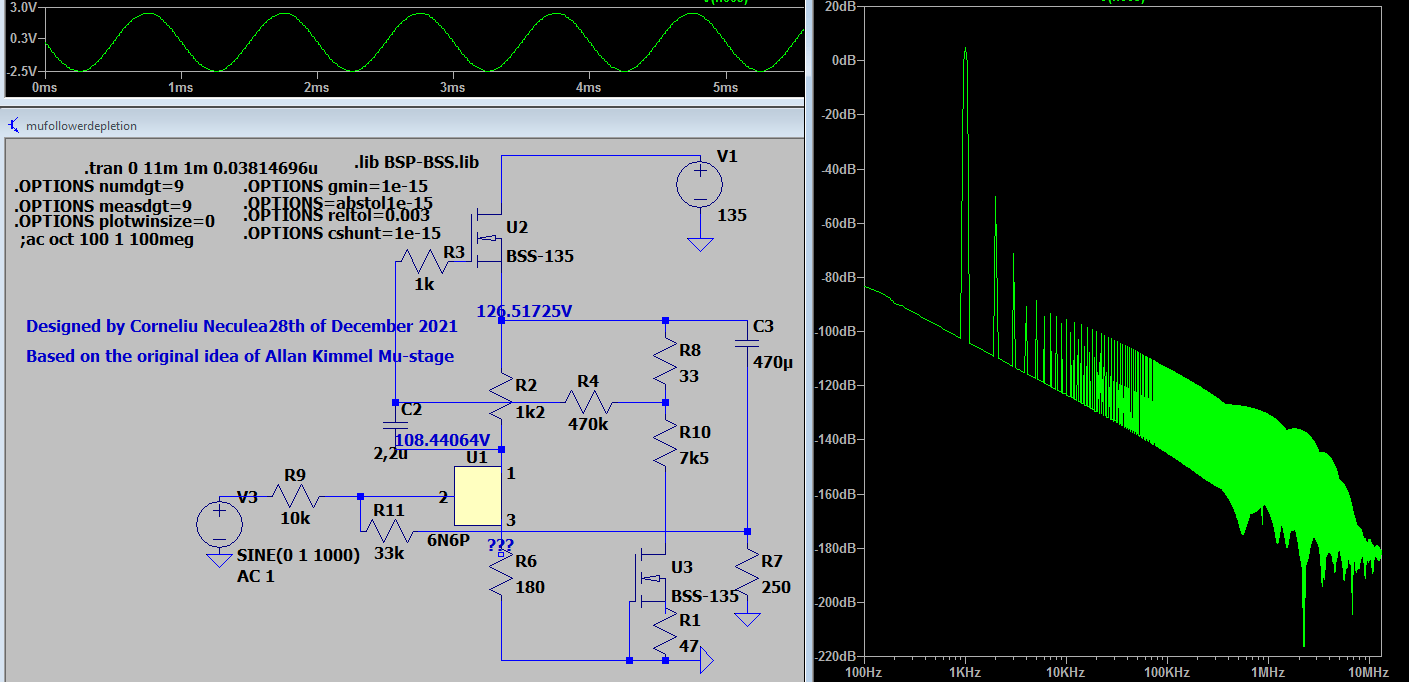This screenshot has width=1409, height=682.
Task: Select the .OPTIONS cshunt=1e-15 directive
Action: (342, 233)
